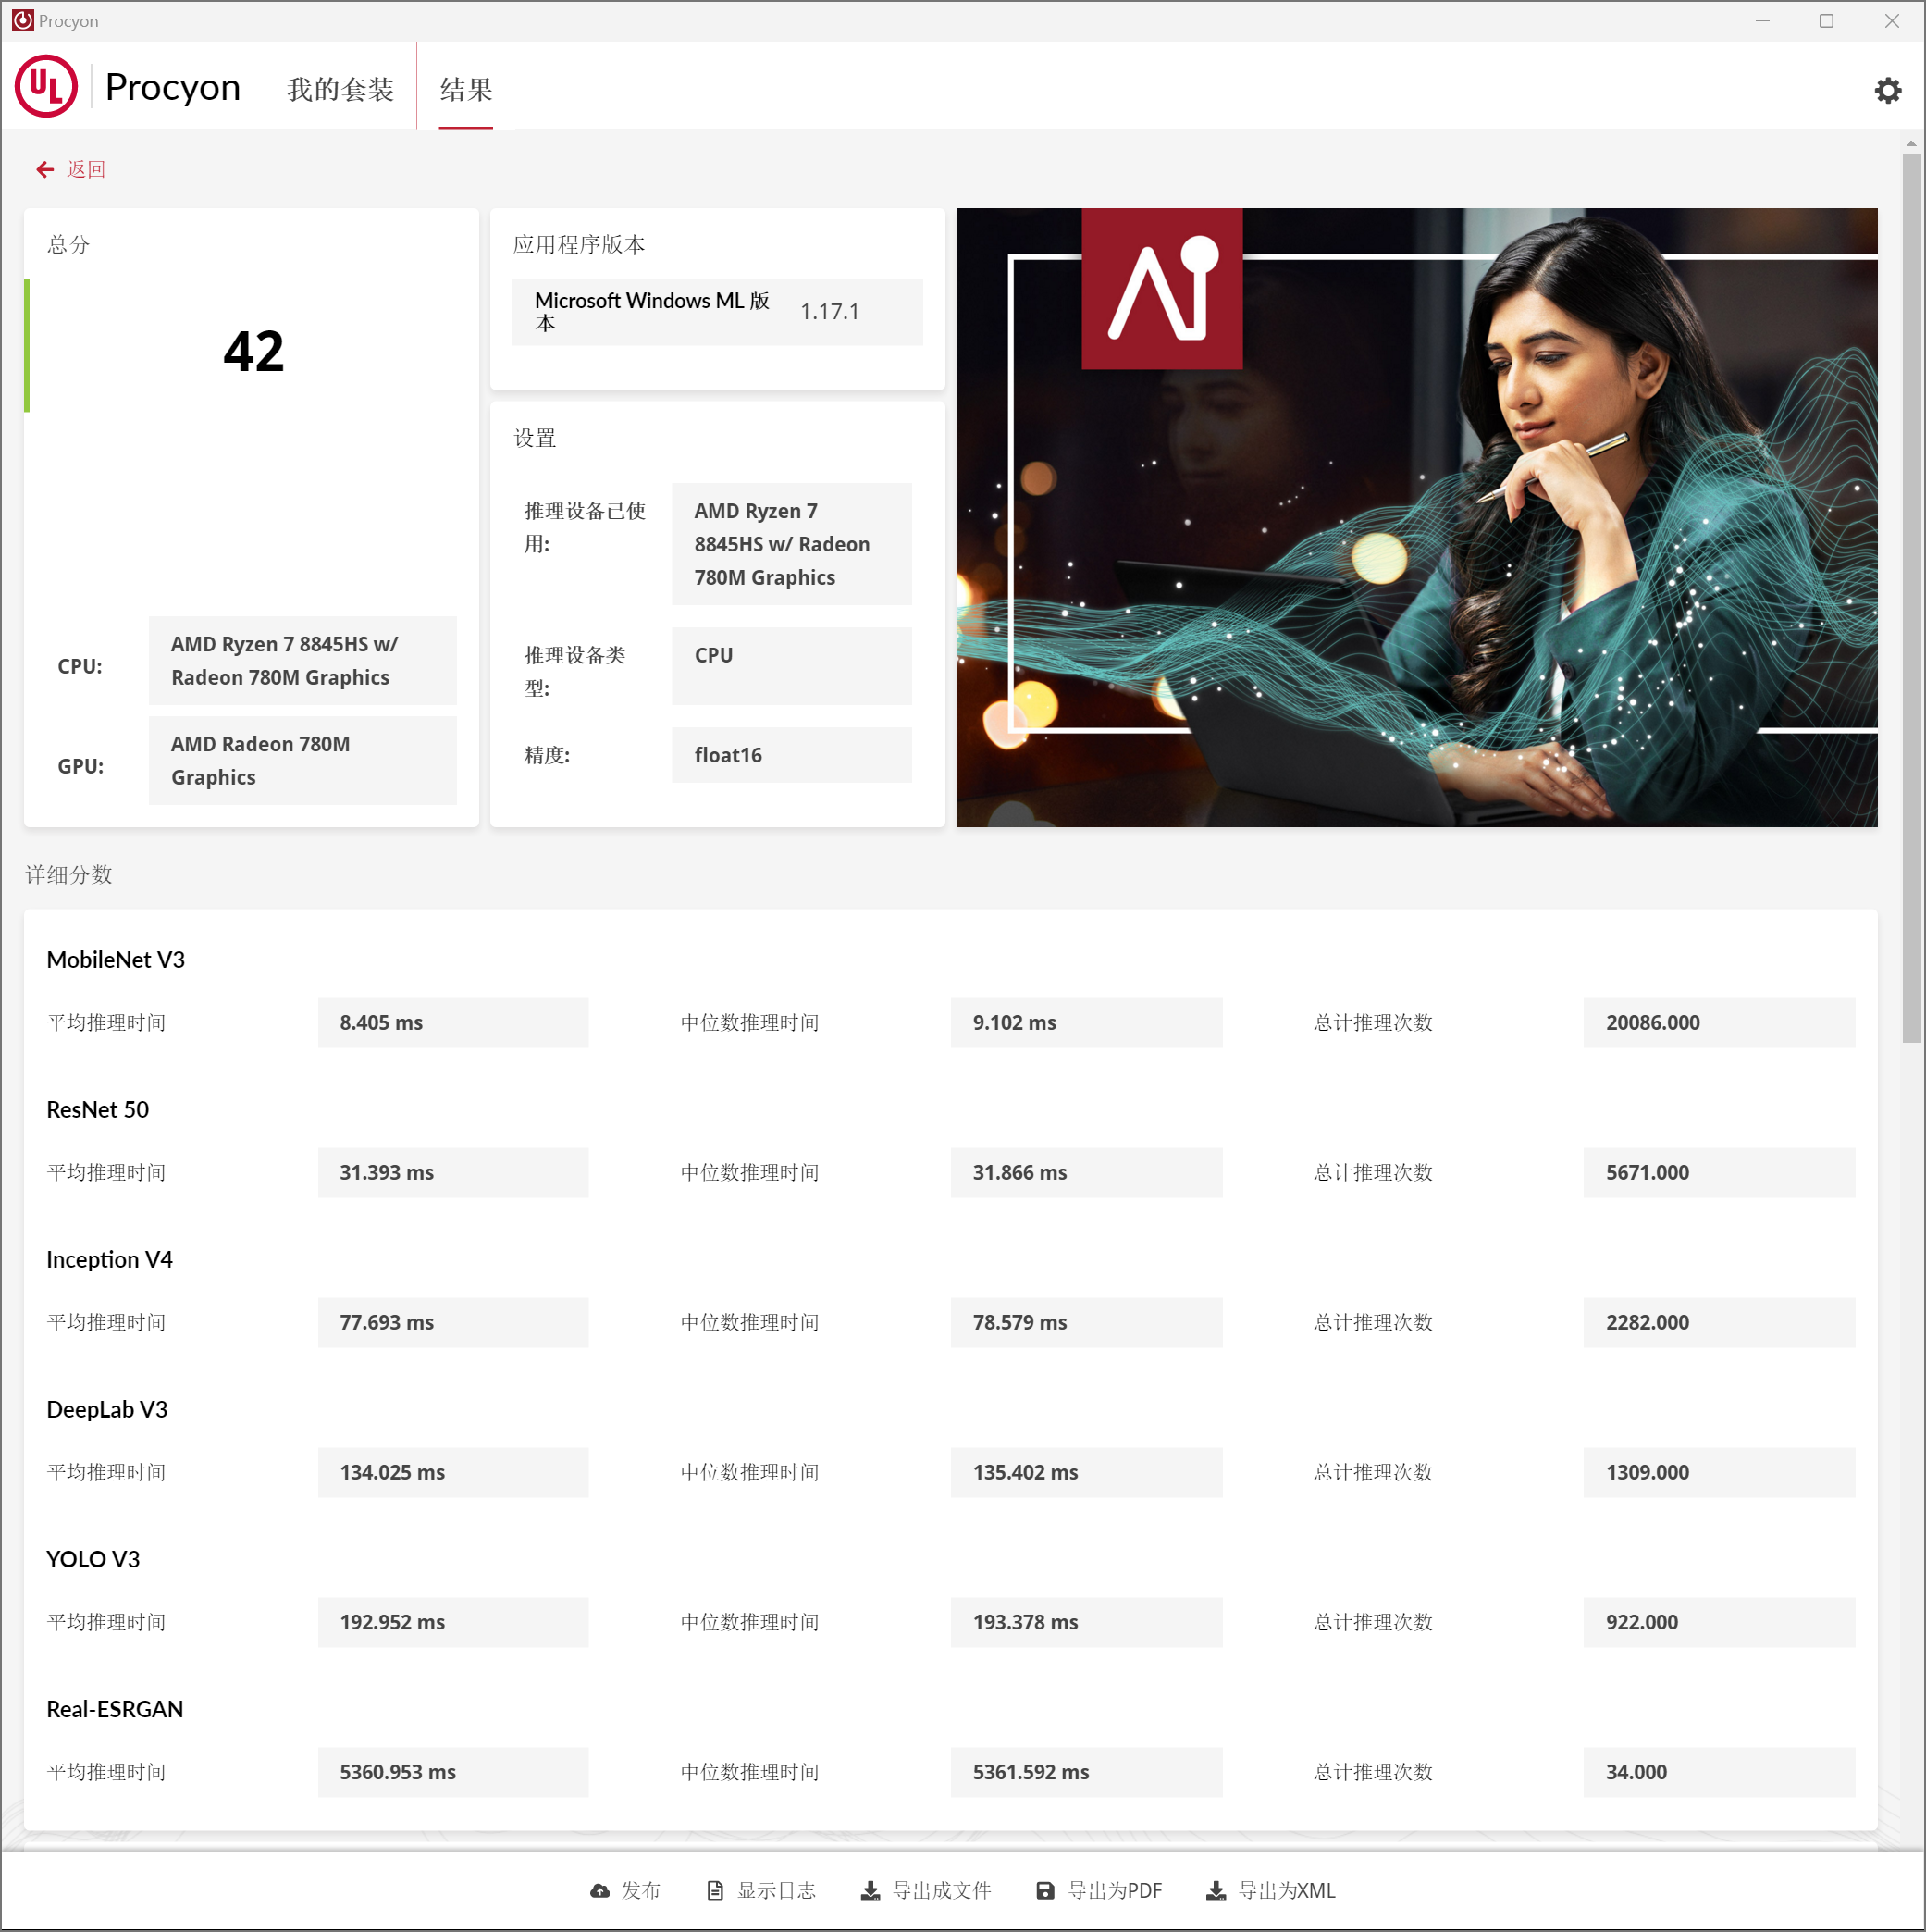Click the 设置 panel heading

click(535, 438)
